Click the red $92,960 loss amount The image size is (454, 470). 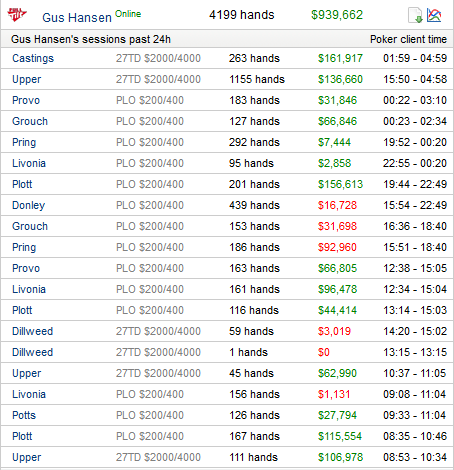point(337,247)
